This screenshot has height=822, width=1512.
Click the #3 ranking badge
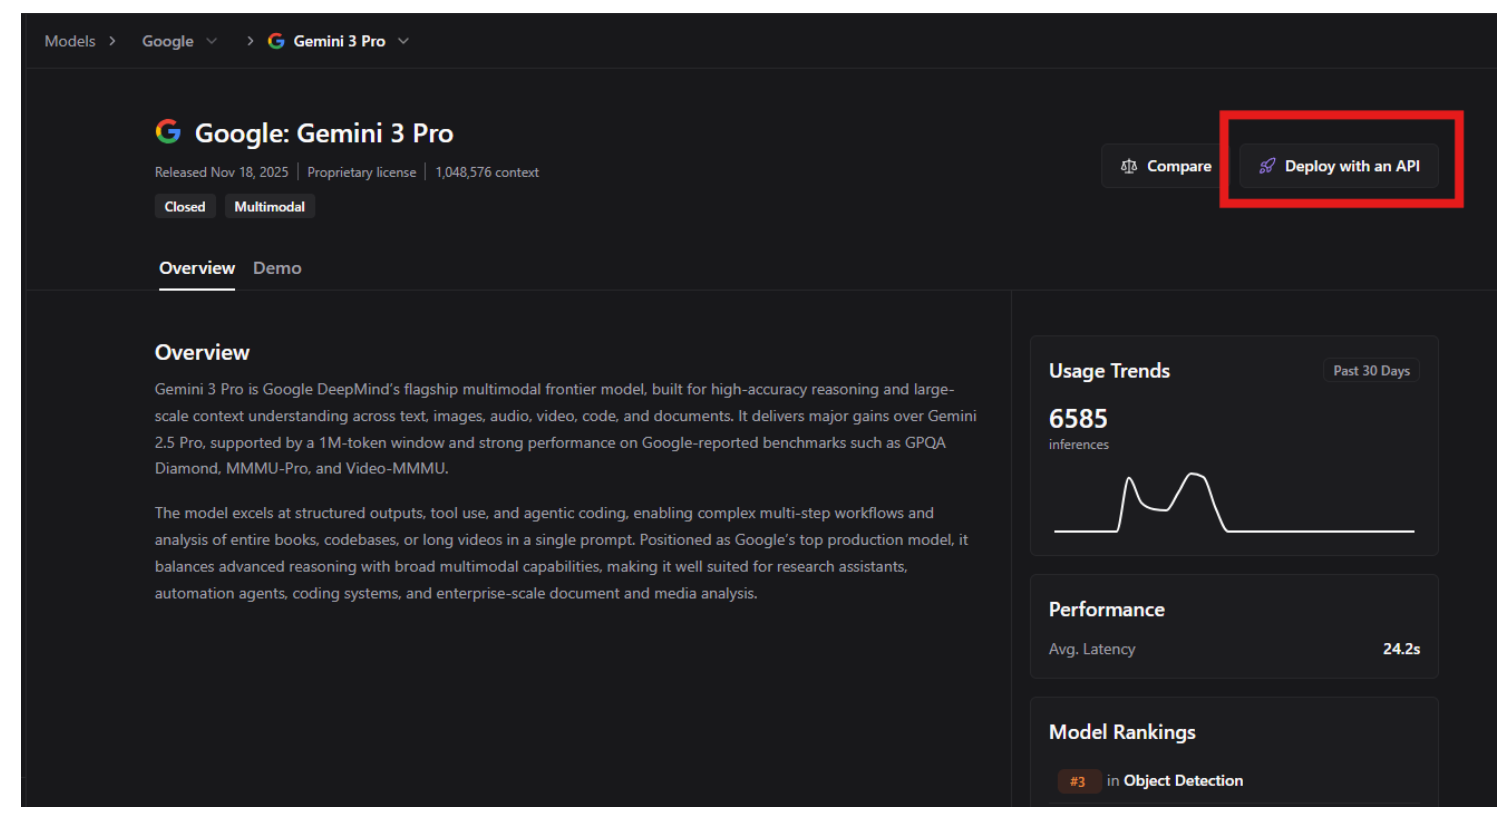point(1077,781)
